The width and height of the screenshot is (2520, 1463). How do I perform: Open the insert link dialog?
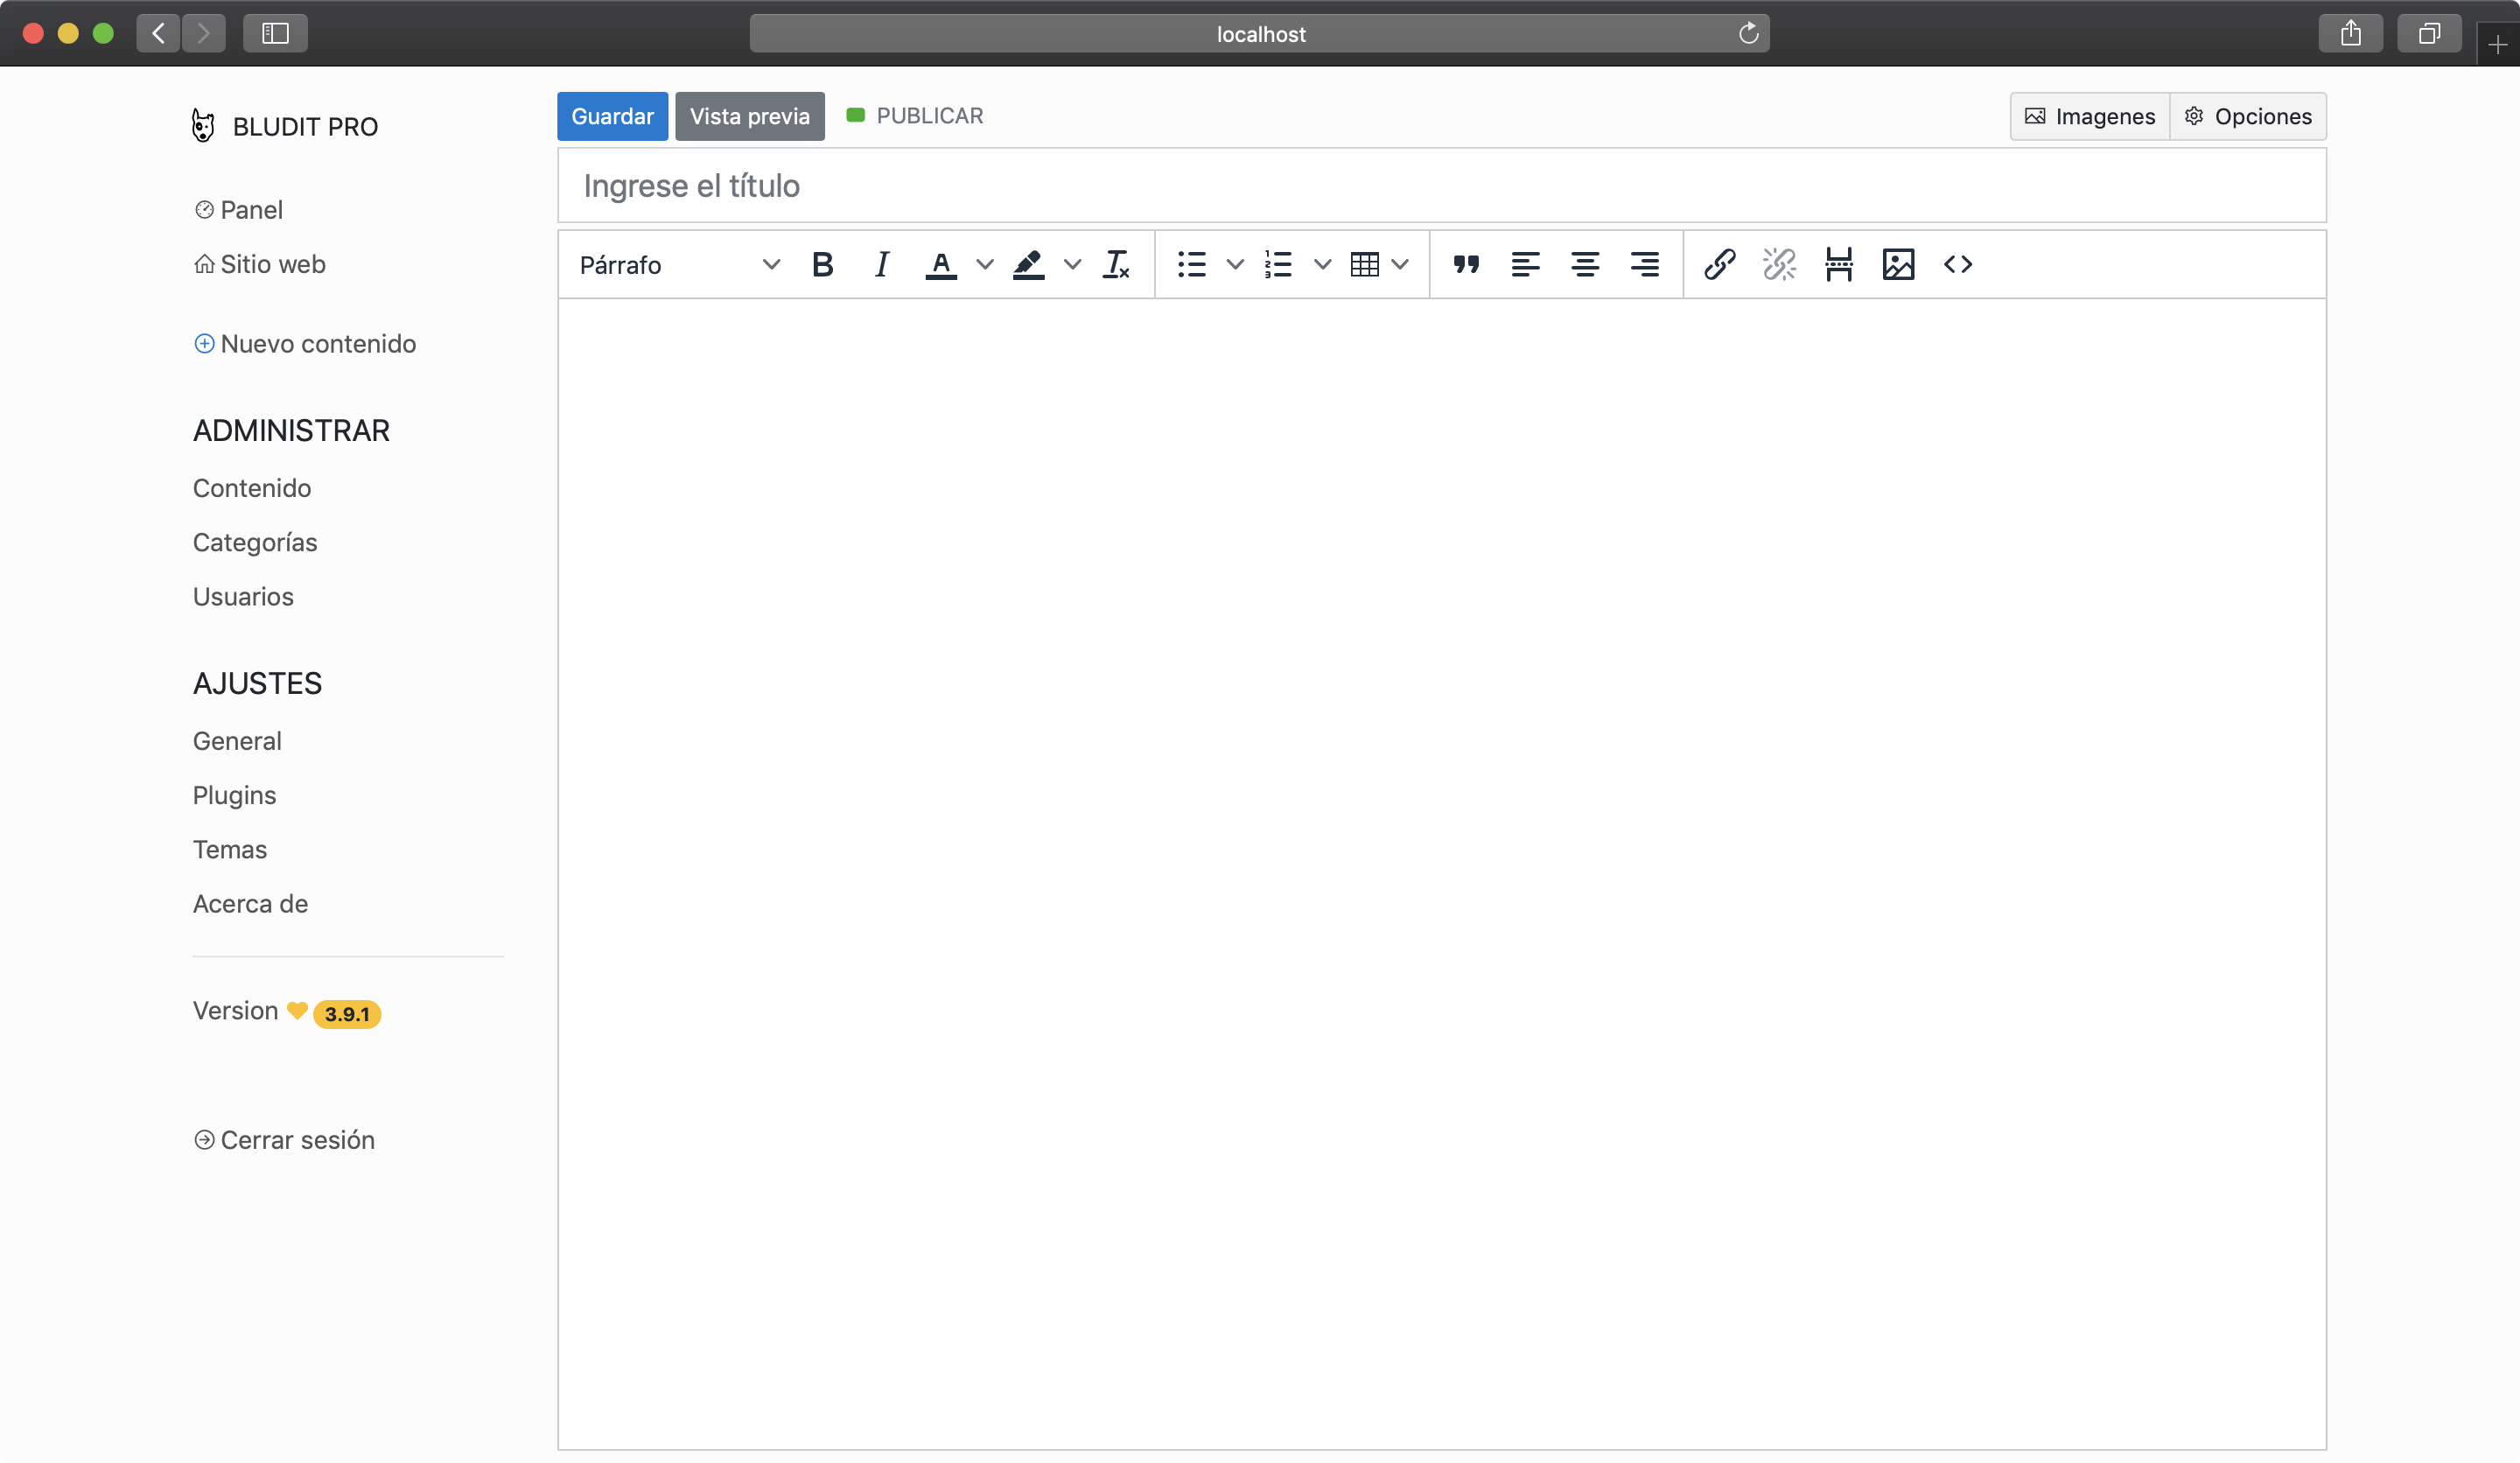click(1719, 264)
